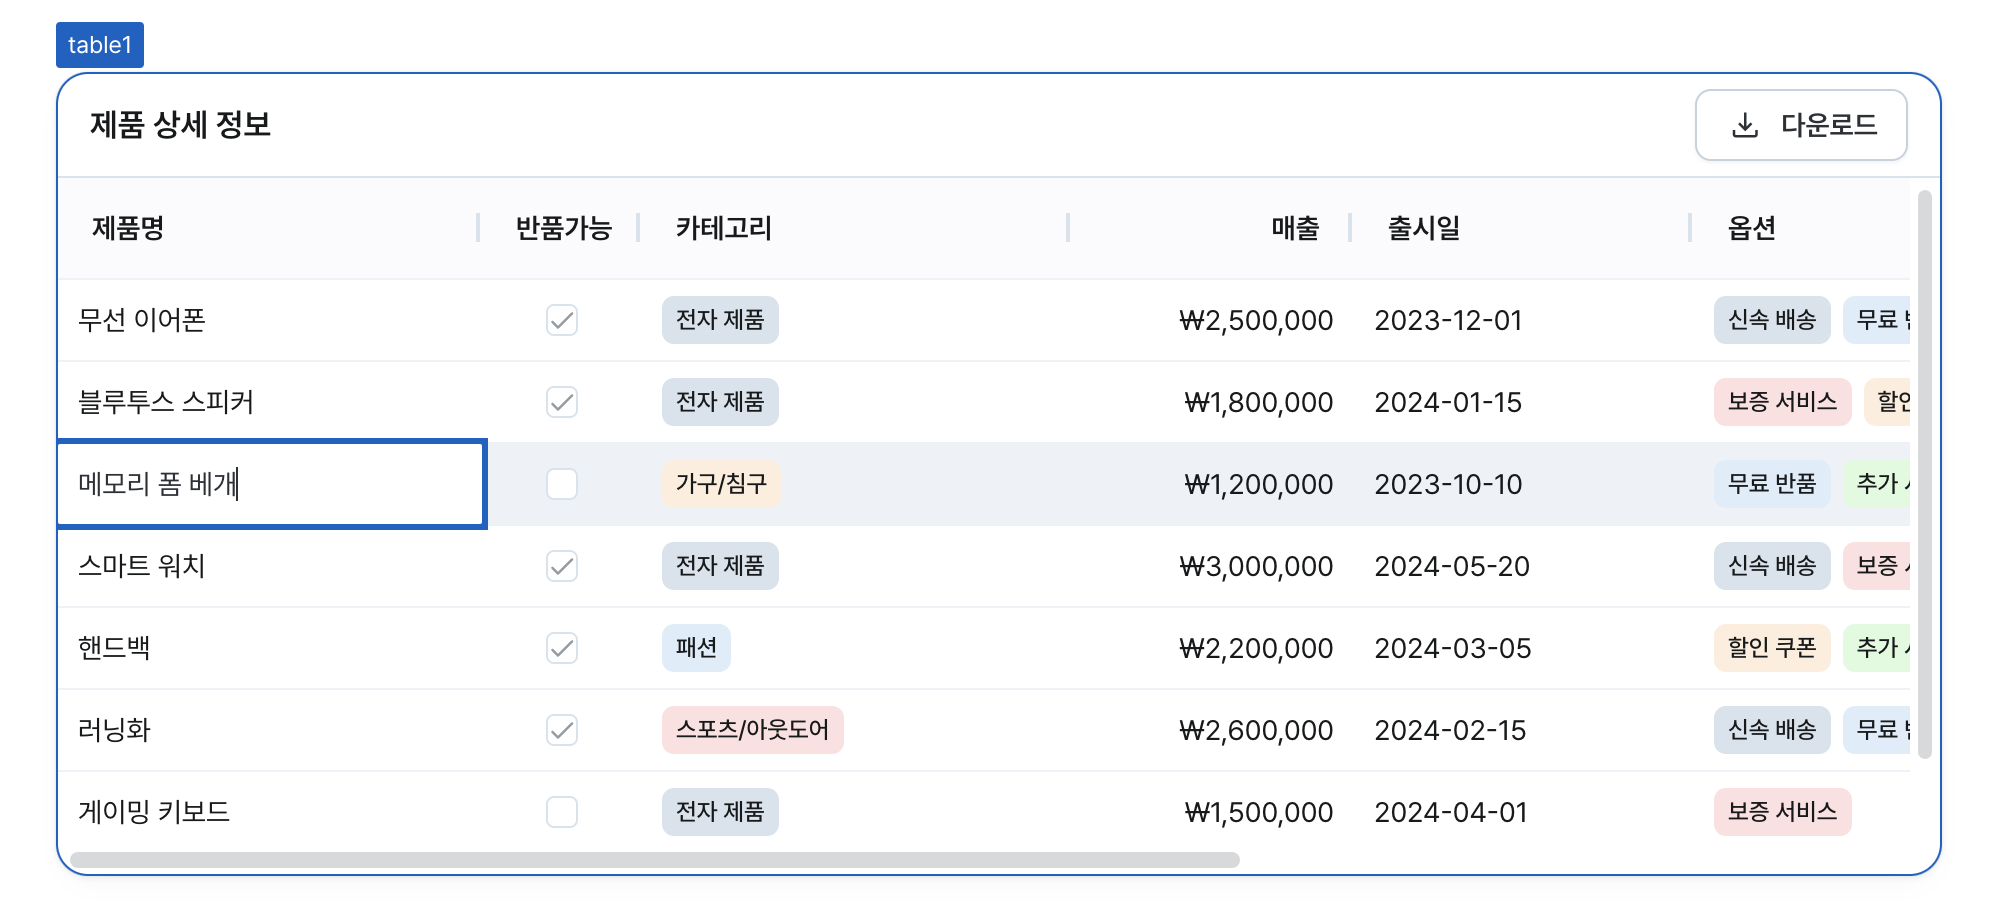The height and width of the screenshot is (918, 1994).
Task: Click the 2024-03-05 release date cell
Action: (1453, 648)
